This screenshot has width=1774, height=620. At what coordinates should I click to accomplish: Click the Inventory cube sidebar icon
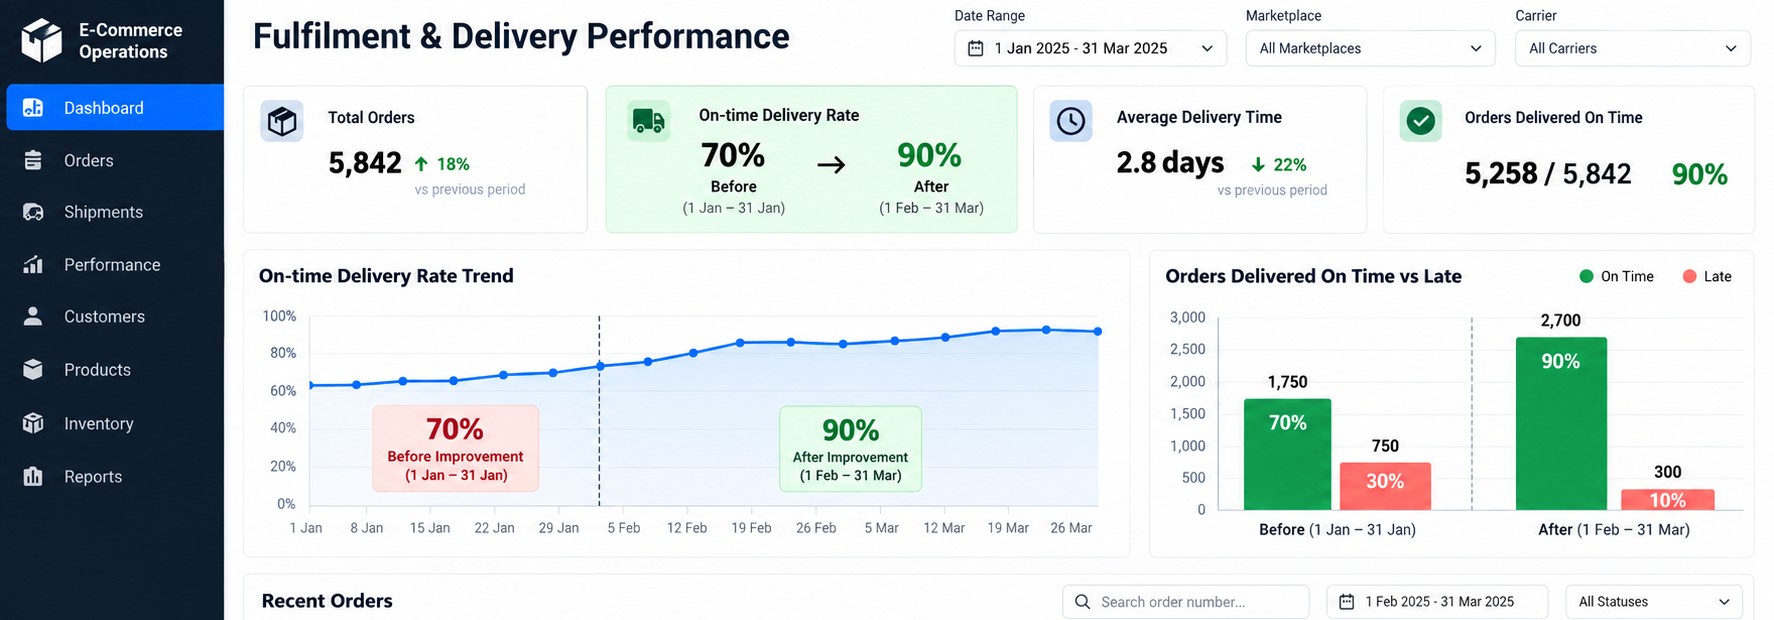coord(33,423)
